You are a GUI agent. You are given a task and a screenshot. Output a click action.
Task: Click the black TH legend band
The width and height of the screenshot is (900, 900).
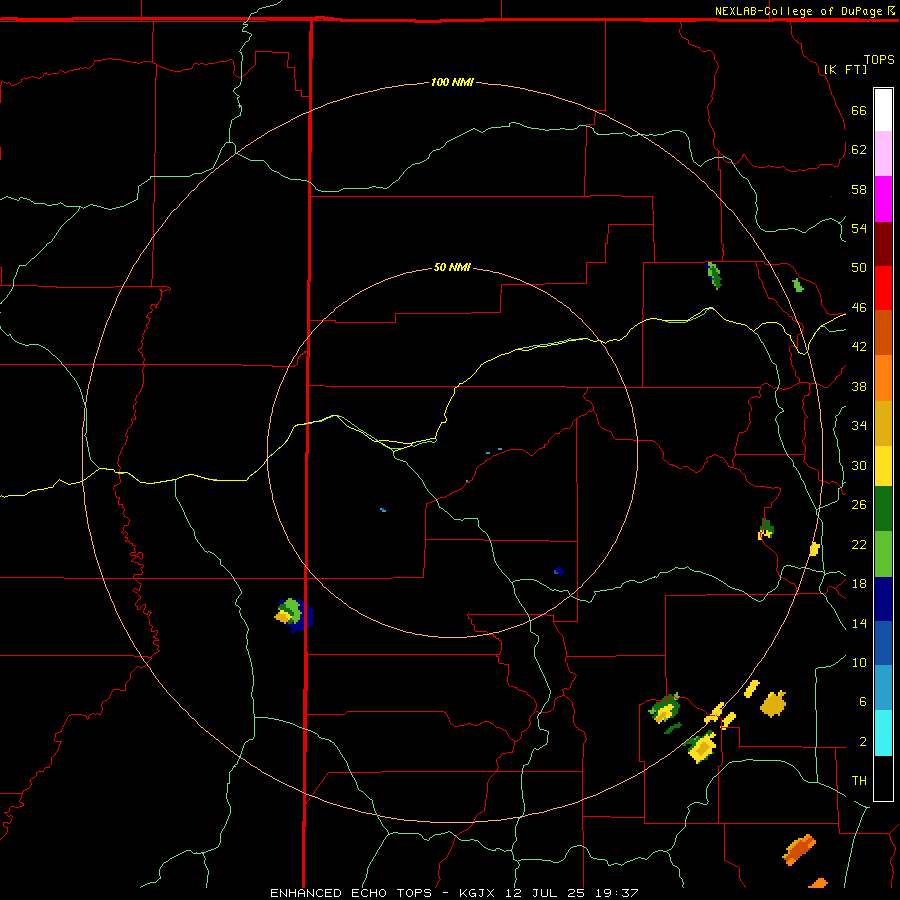coord(883,778)
